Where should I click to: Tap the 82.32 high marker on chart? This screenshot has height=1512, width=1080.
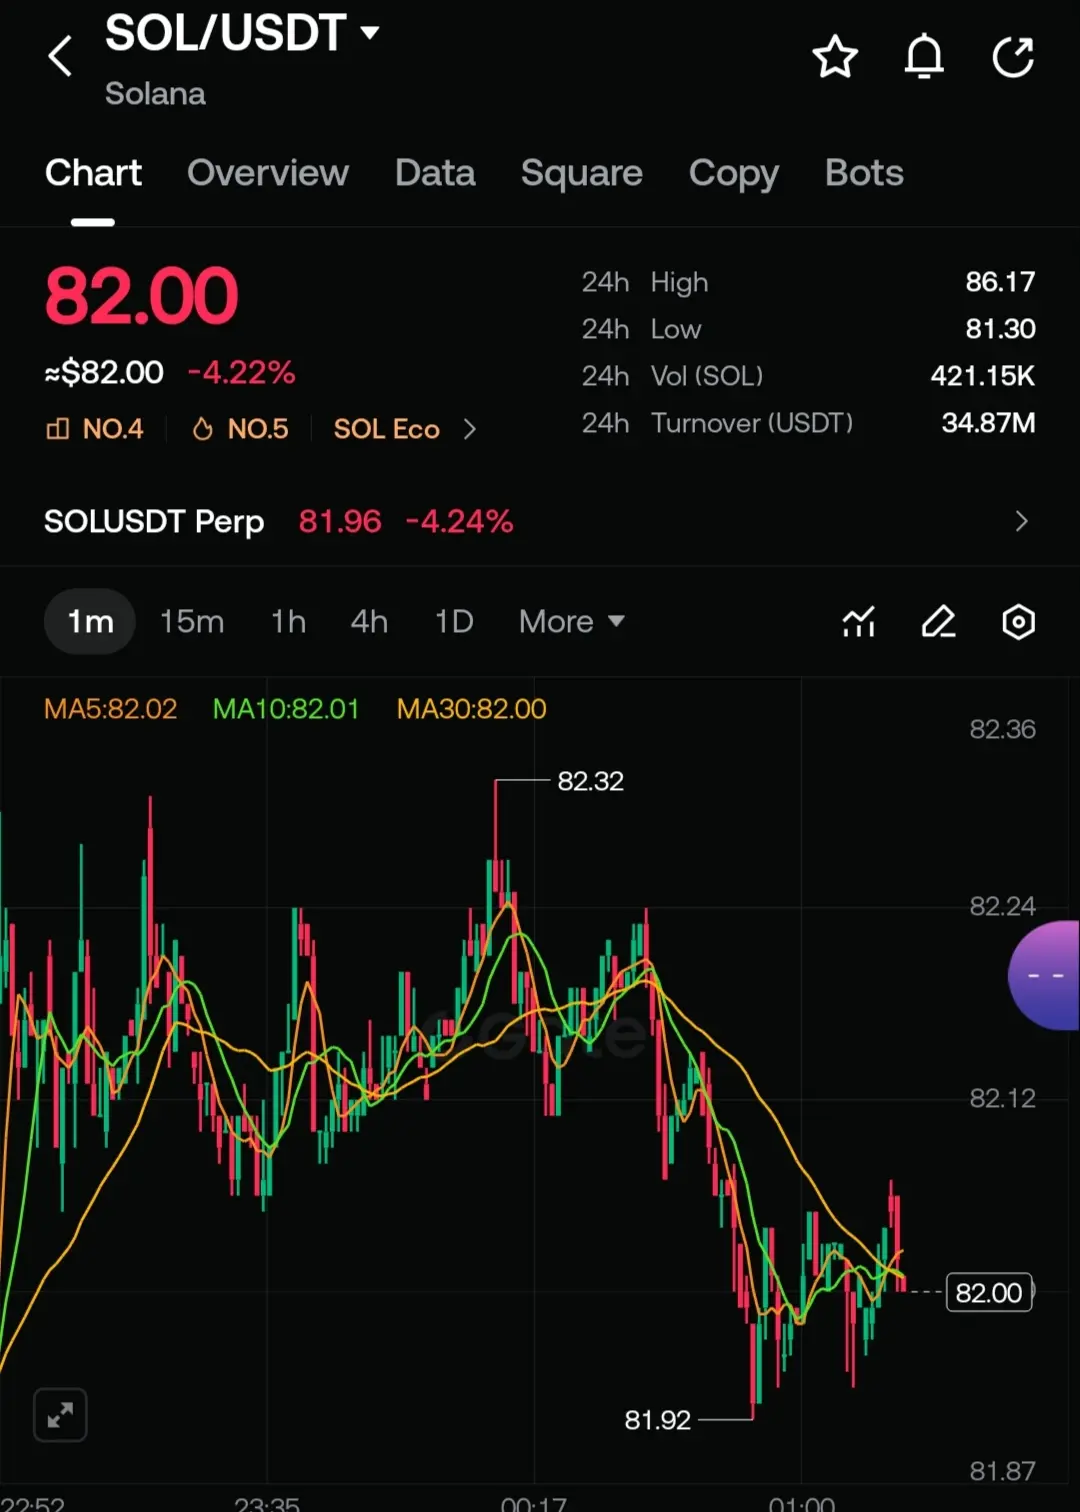tap(590, 781)
